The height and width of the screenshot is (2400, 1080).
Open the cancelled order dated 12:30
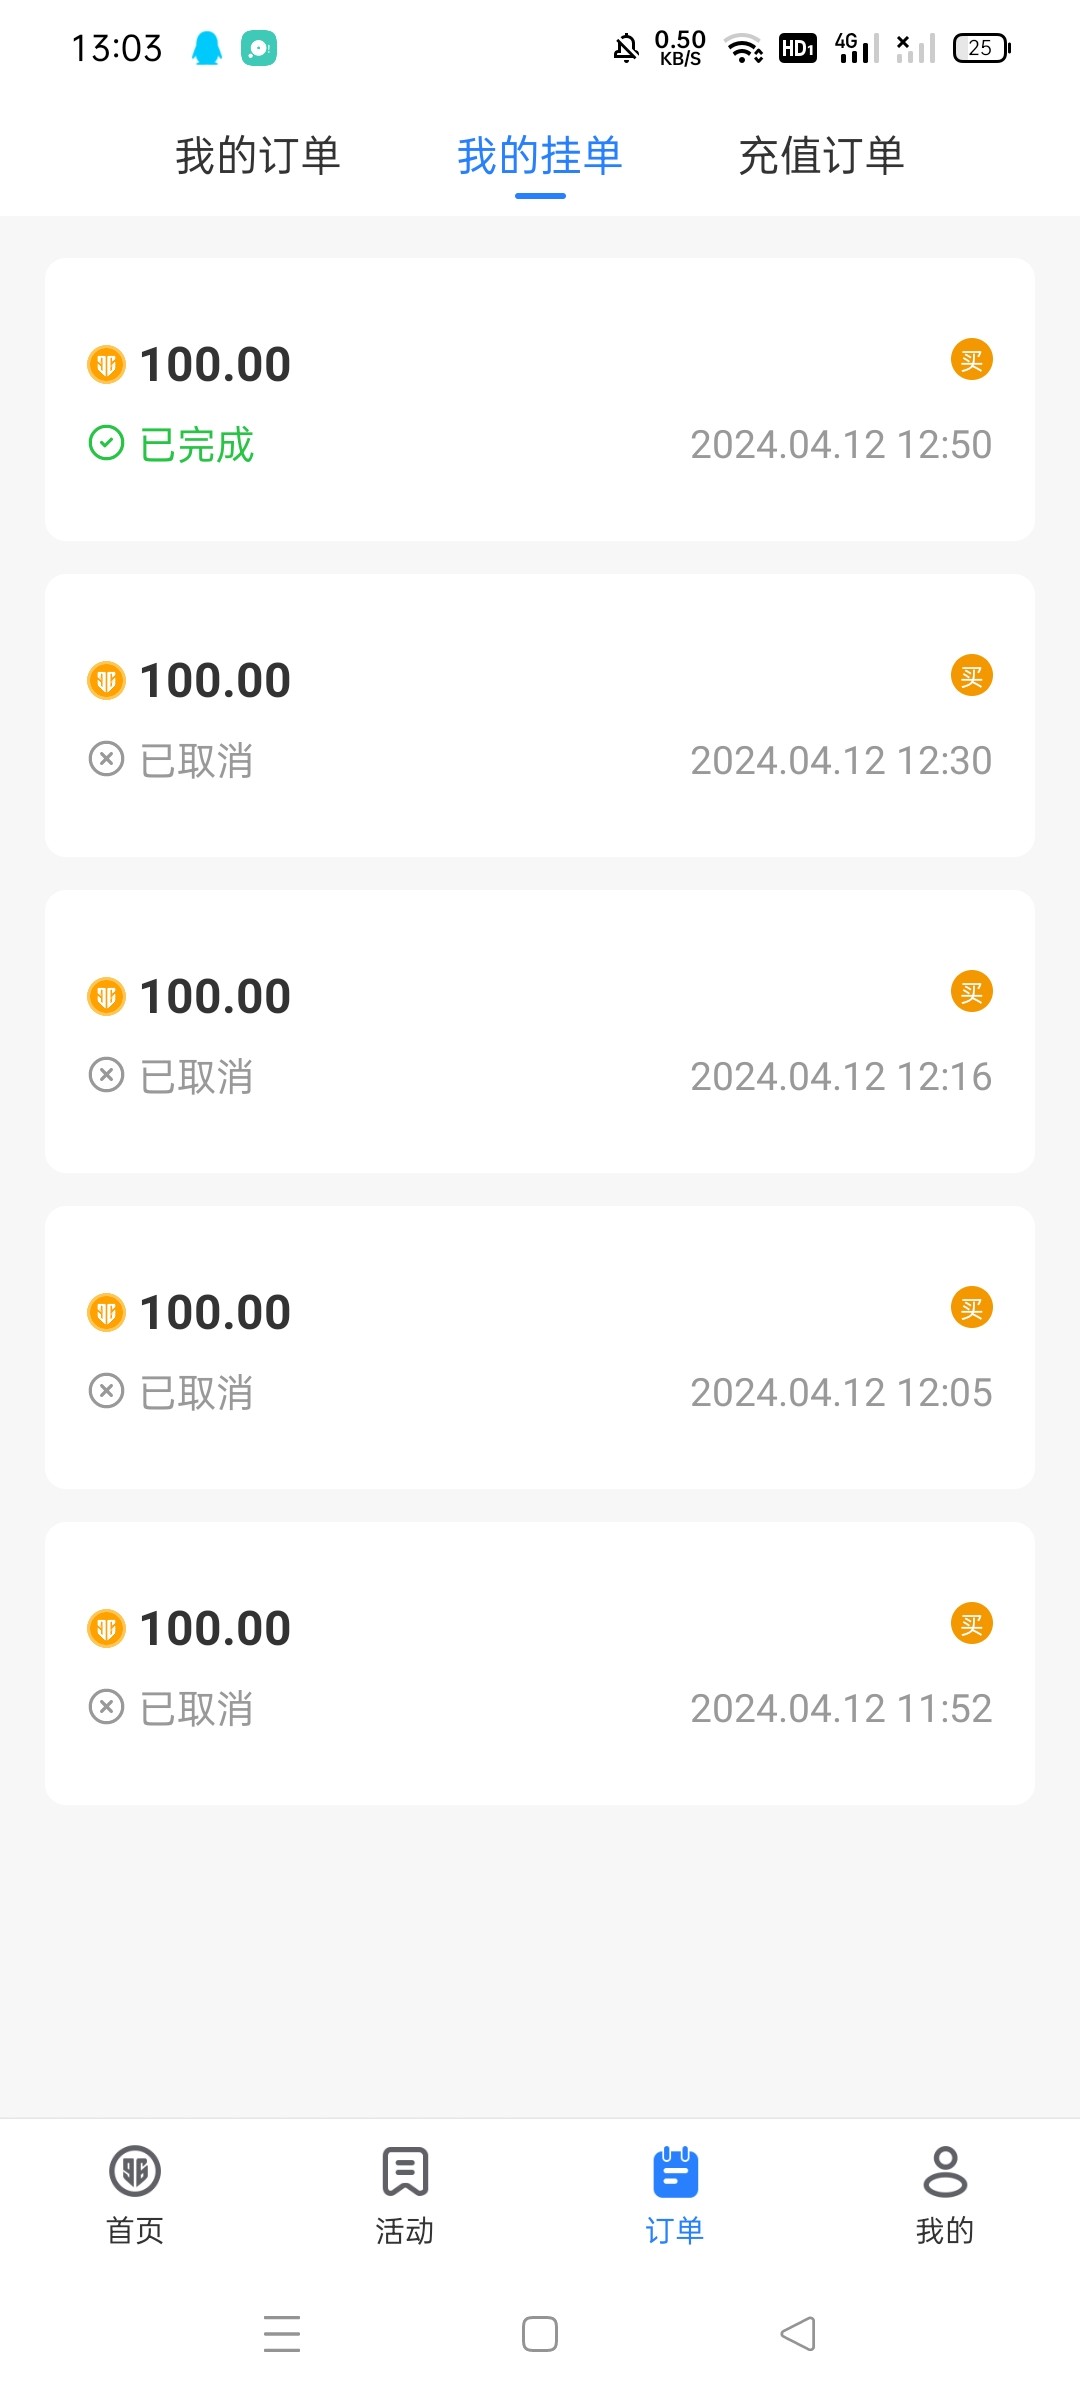click(540, 716)
